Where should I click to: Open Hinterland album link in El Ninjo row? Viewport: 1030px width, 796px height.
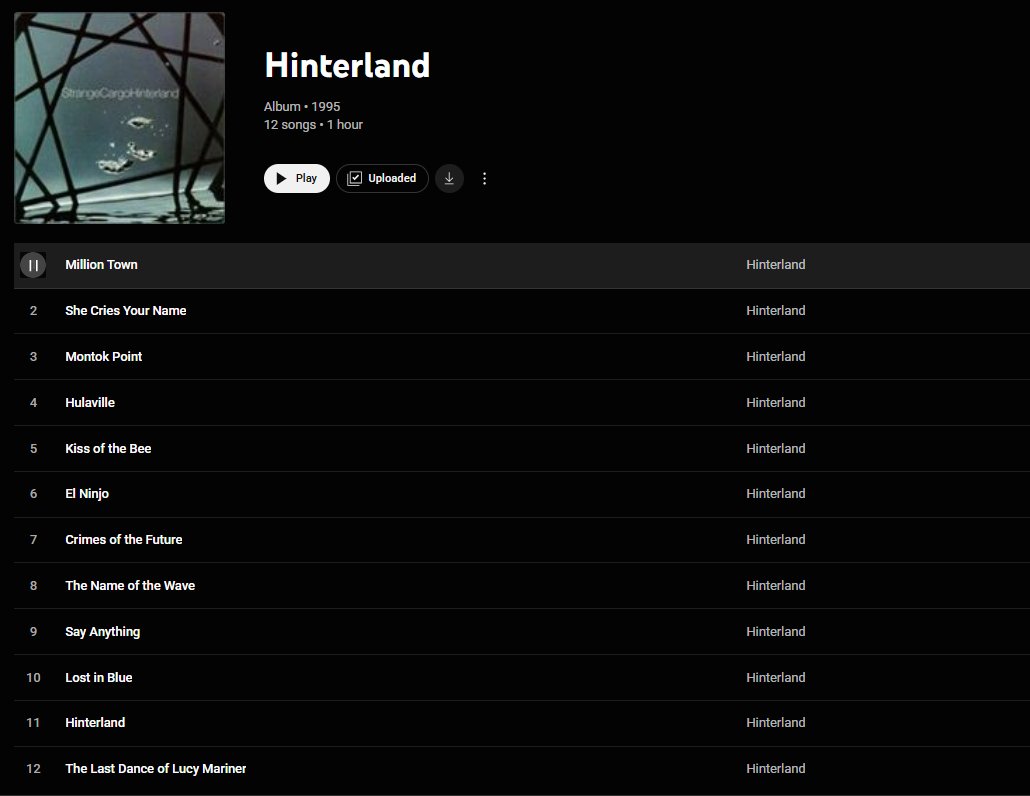(x=776, y=494)
